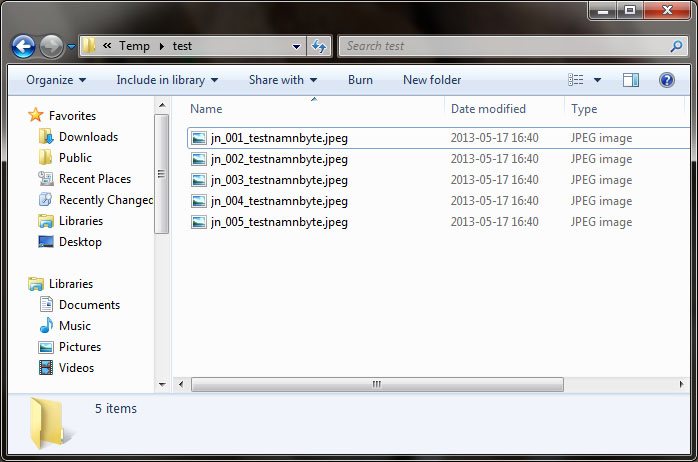
Task: Click the date of jn_002_testnamnbyte.jpeg row
Action: tap(494, 159)
